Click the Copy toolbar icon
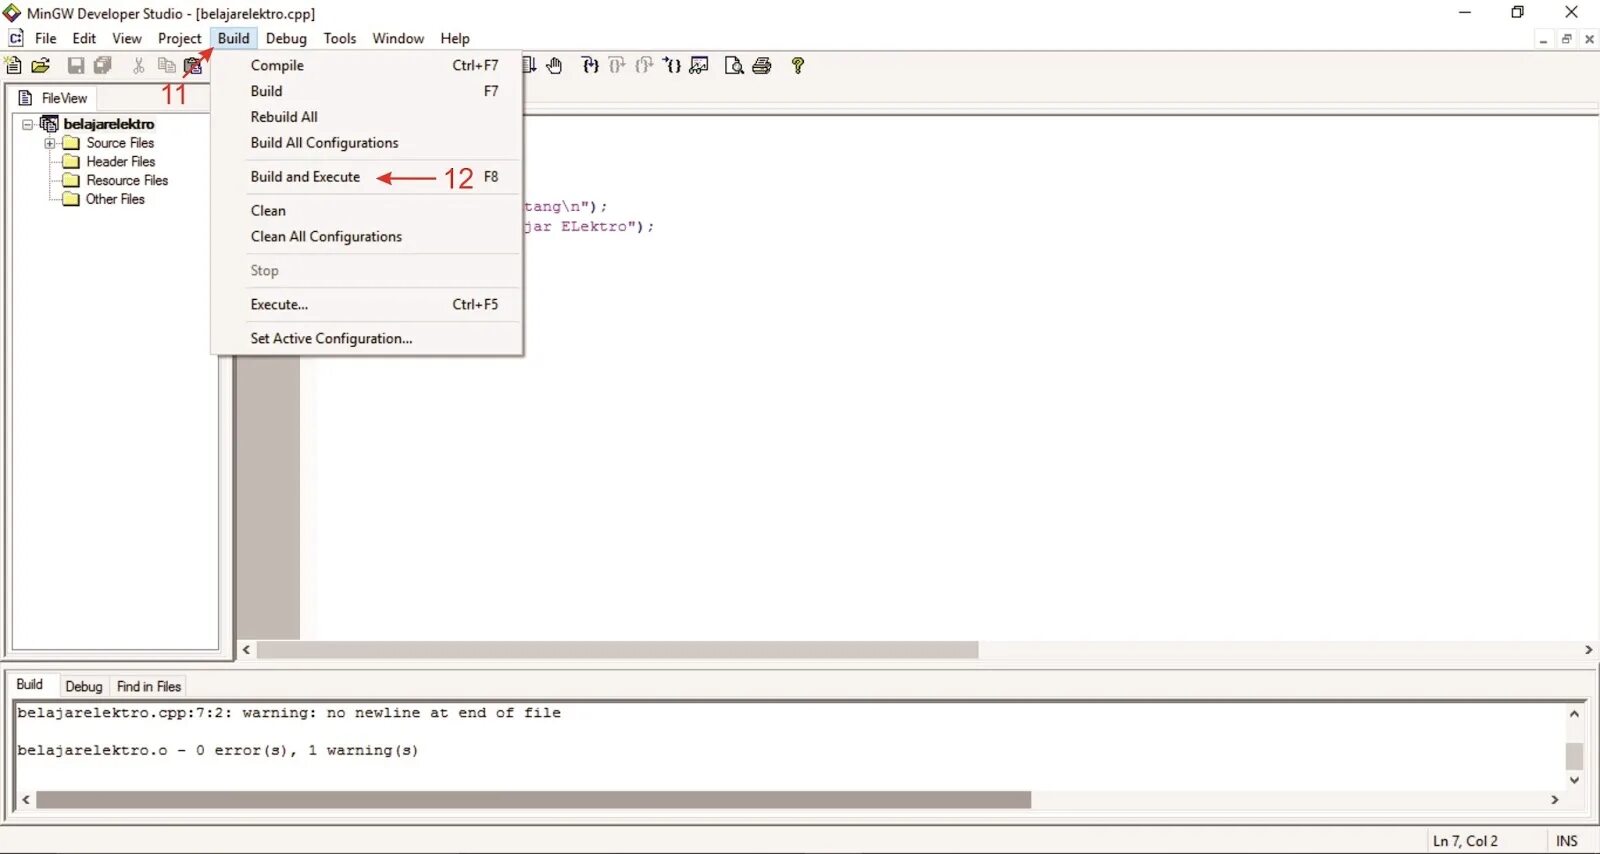The height and width of the screenshot is (854, 1600). point(166,65)
